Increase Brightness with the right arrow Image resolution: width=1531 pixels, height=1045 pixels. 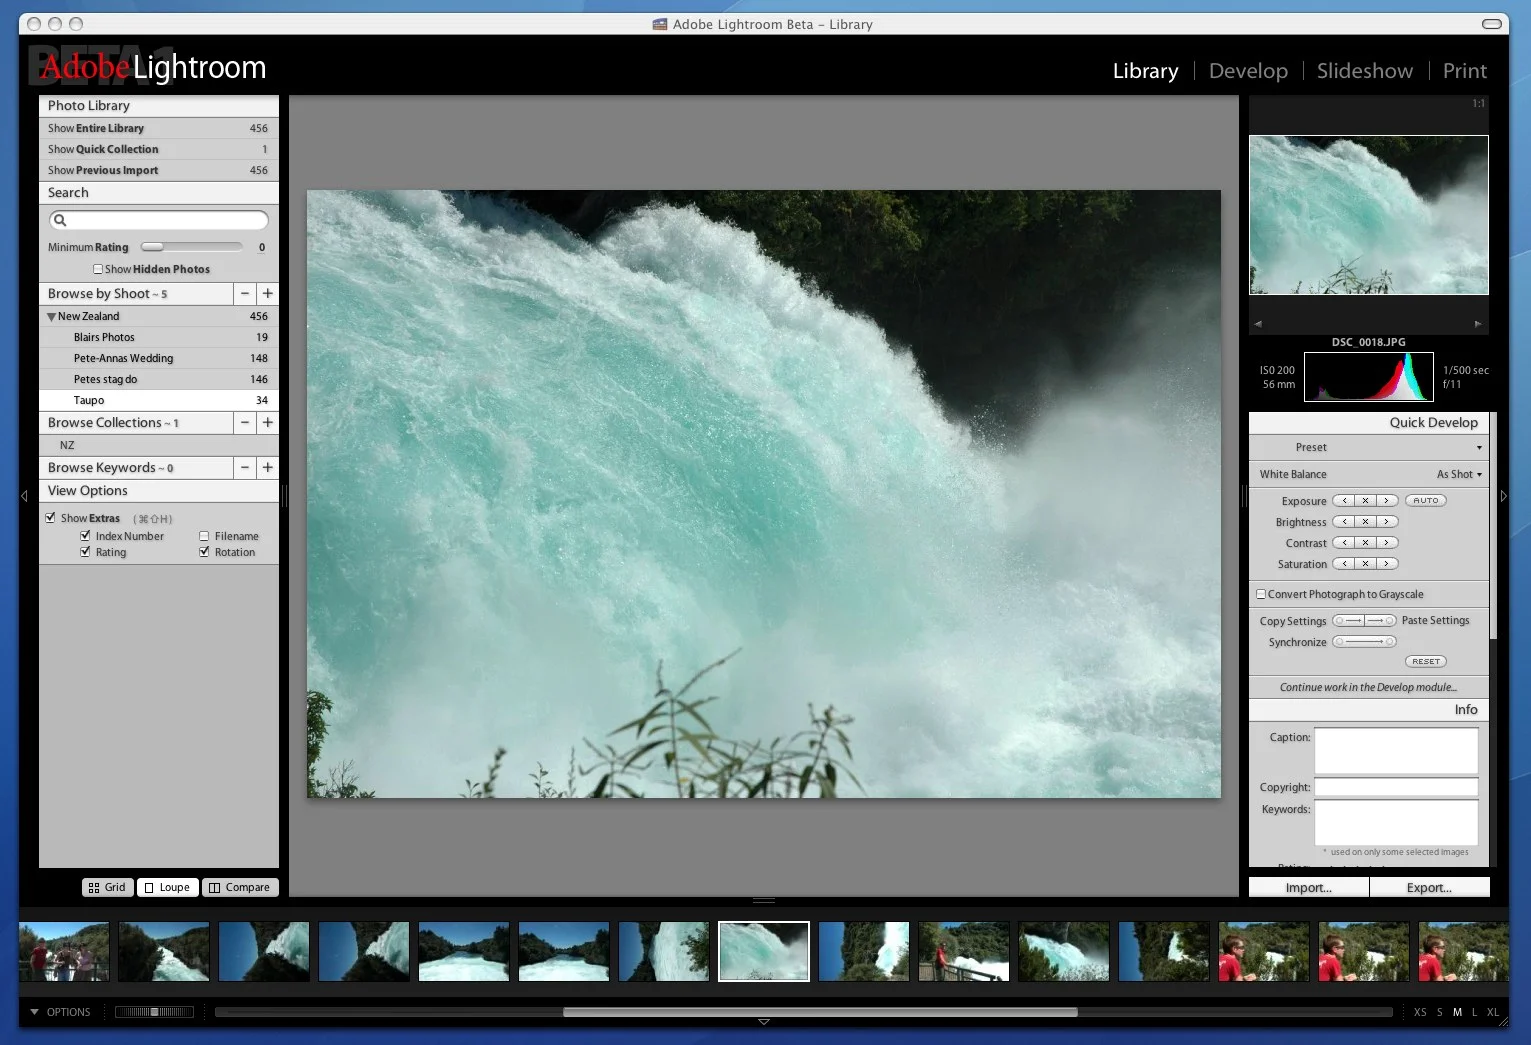click(1387, 522)
